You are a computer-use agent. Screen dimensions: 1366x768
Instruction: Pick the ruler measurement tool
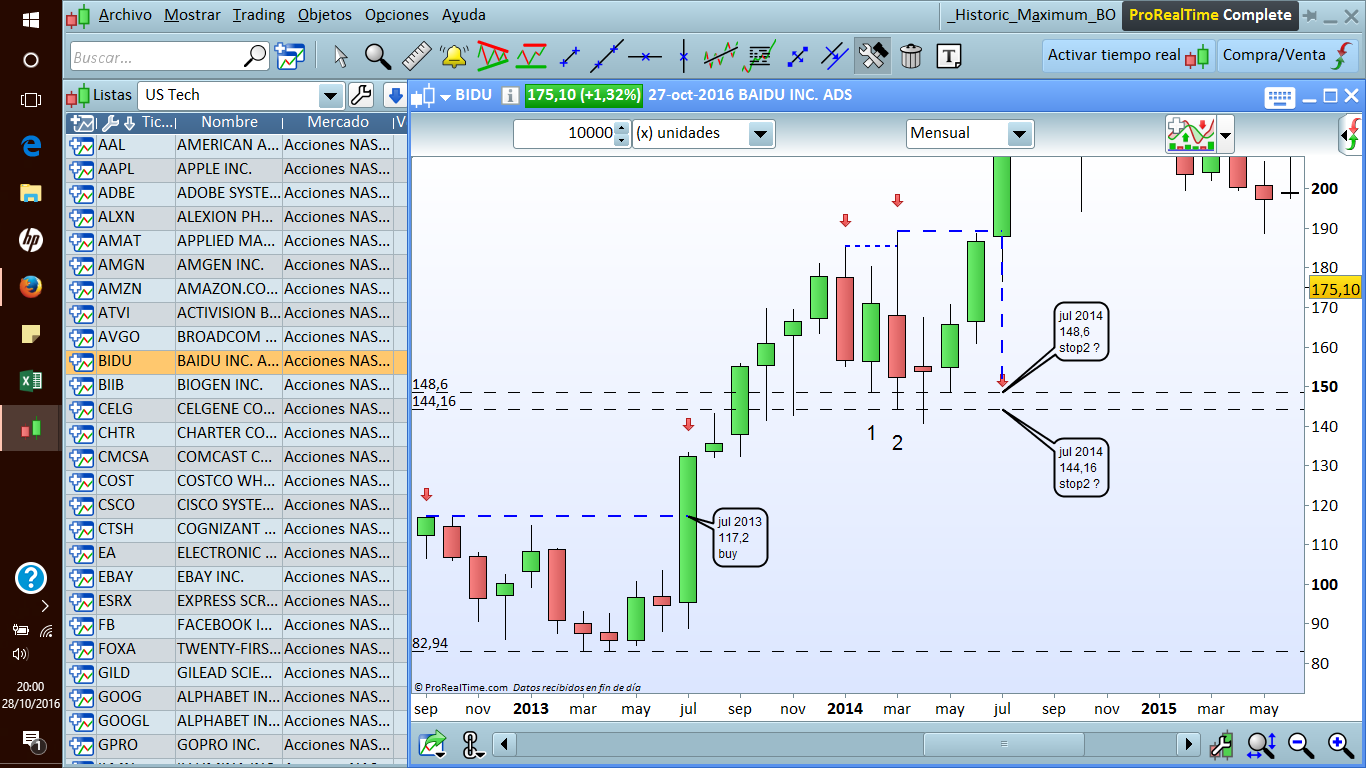click(416, 56)
